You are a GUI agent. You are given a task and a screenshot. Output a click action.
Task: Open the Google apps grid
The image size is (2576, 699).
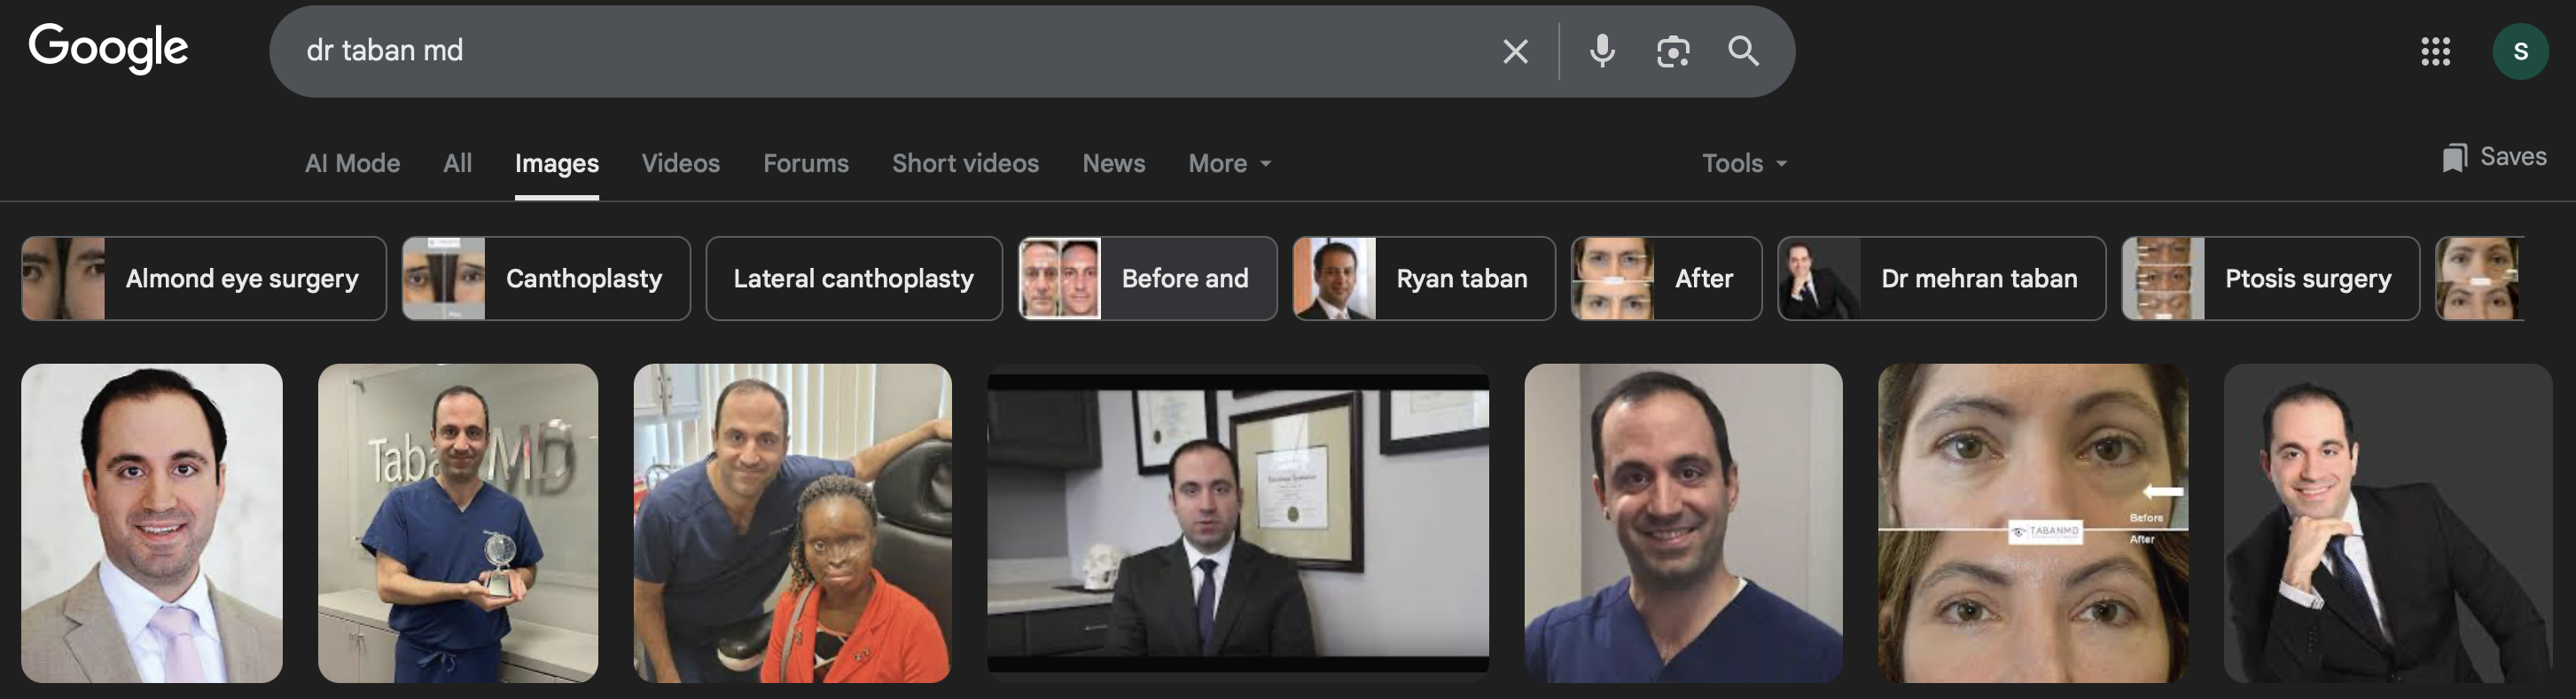(2435, 51)
